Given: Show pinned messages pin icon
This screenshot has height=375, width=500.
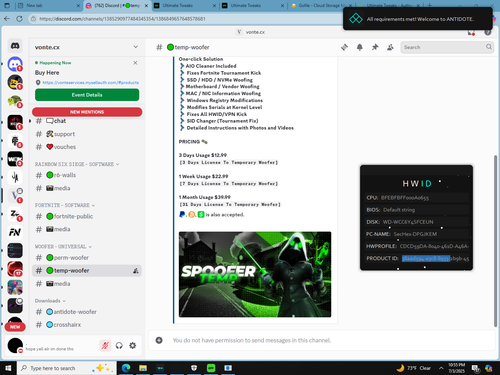Looking at the screenshot, I should [x=375, y=47].
